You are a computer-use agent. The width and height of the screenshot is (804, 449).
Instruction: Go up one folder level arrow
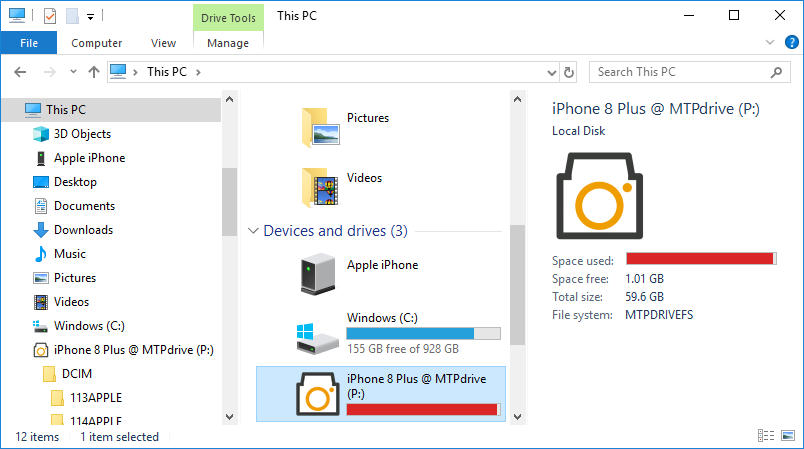tap(94, 72)
